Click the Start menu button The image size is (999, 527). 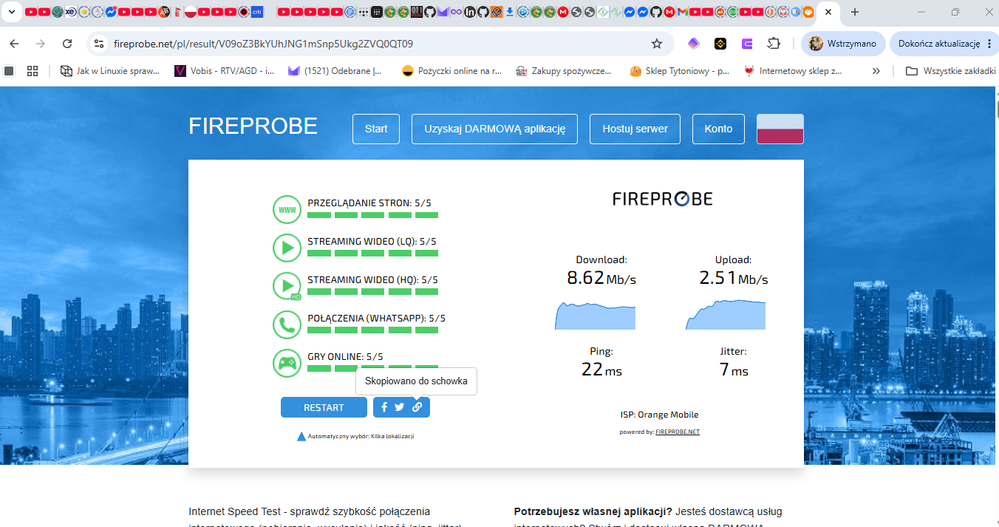point(376,129)
